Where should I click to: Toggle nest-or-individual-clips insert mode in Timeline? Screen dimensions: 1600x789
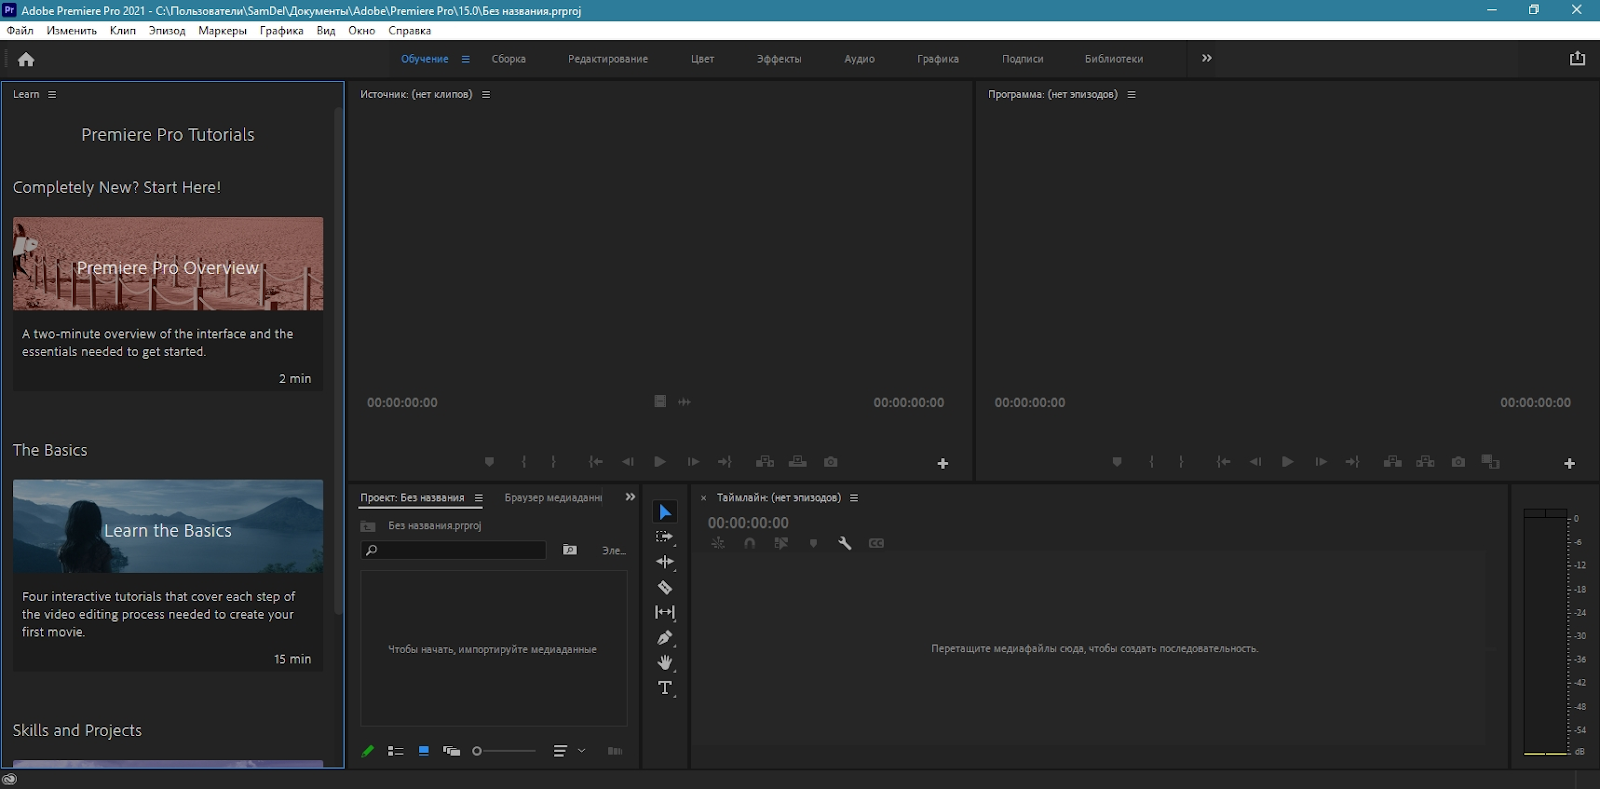(718, 543)
